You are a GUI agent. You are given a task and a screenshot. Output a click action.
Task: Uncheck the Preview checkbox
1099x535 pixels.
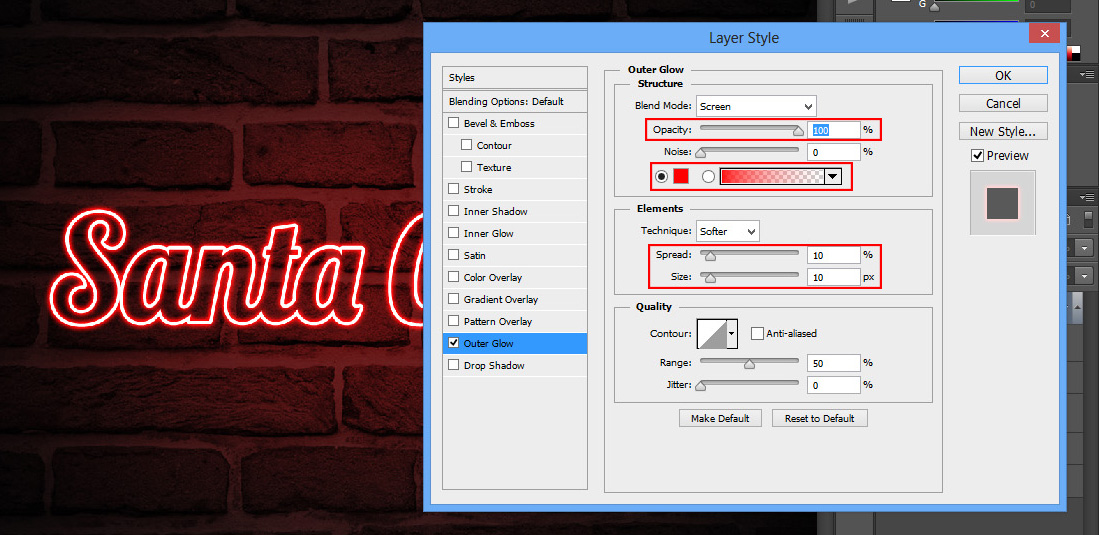click(x=977, y=156)
